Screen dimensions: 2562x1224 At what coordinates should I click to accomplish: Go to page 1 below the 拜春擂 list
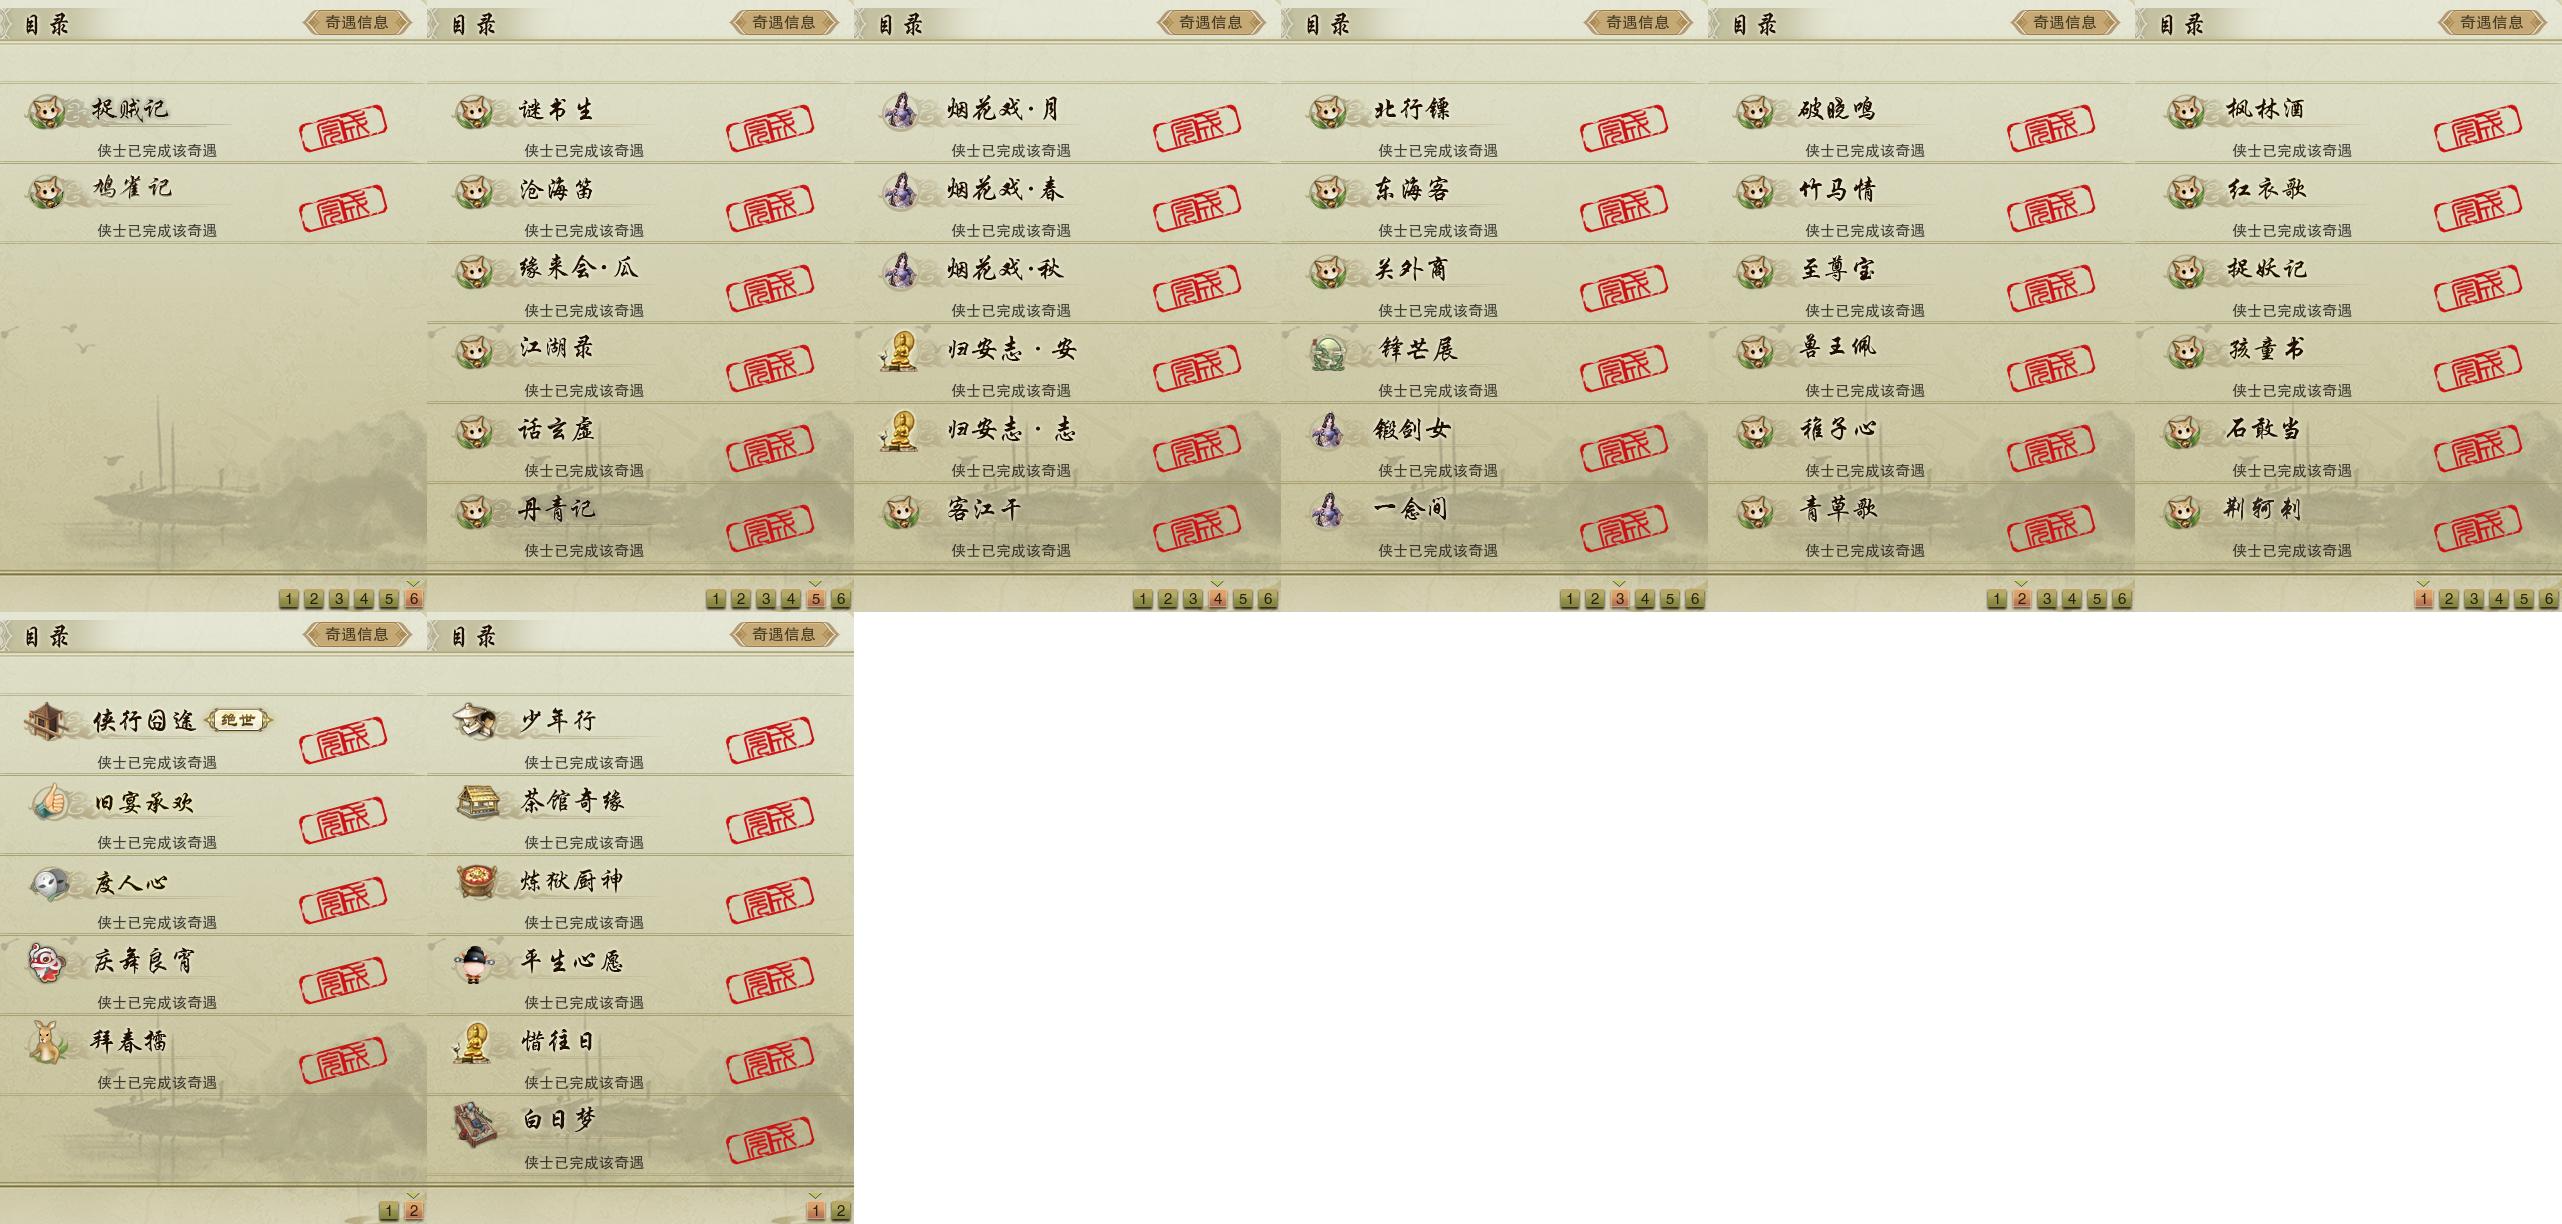tap(389, 1211)
